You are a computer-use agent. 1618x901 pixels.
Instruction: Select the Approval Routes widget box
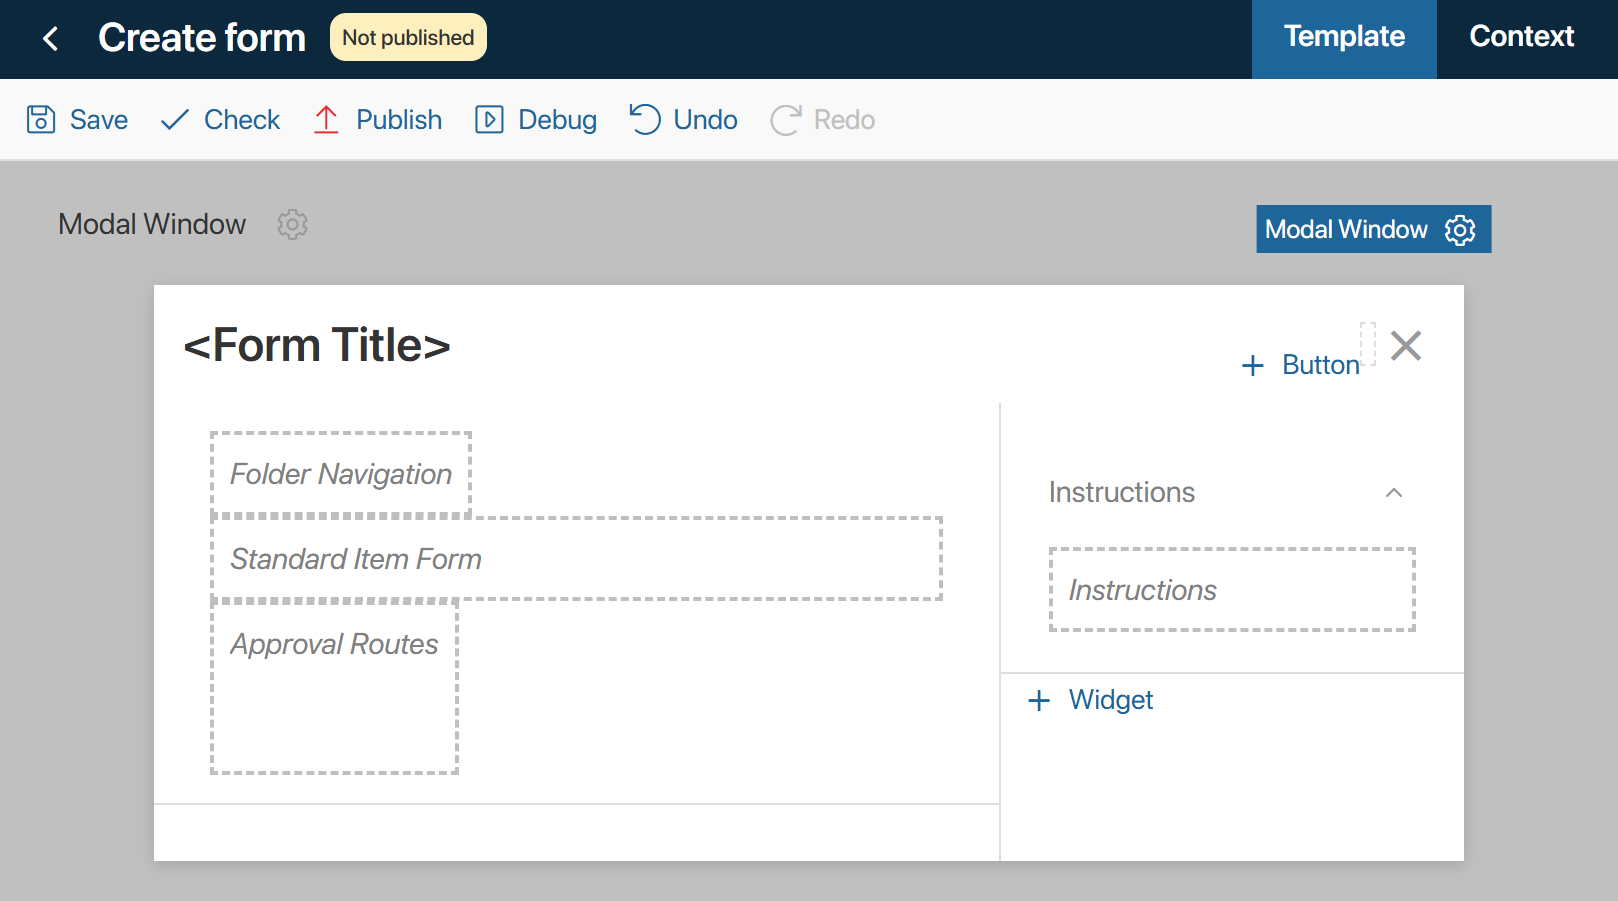pyautogui.click(x=334, y=687)
